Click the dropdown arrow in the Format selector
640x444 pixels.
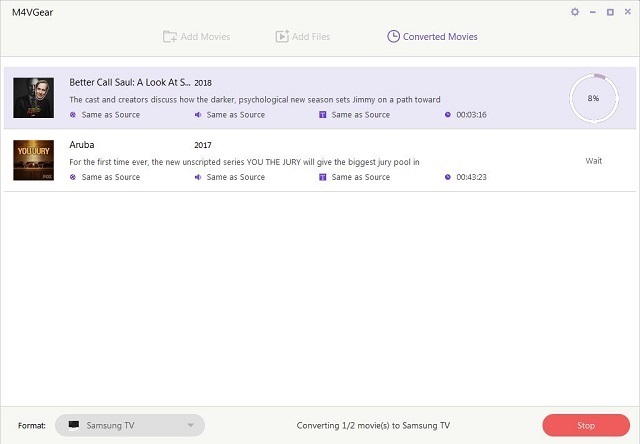(x=190, y=425)
